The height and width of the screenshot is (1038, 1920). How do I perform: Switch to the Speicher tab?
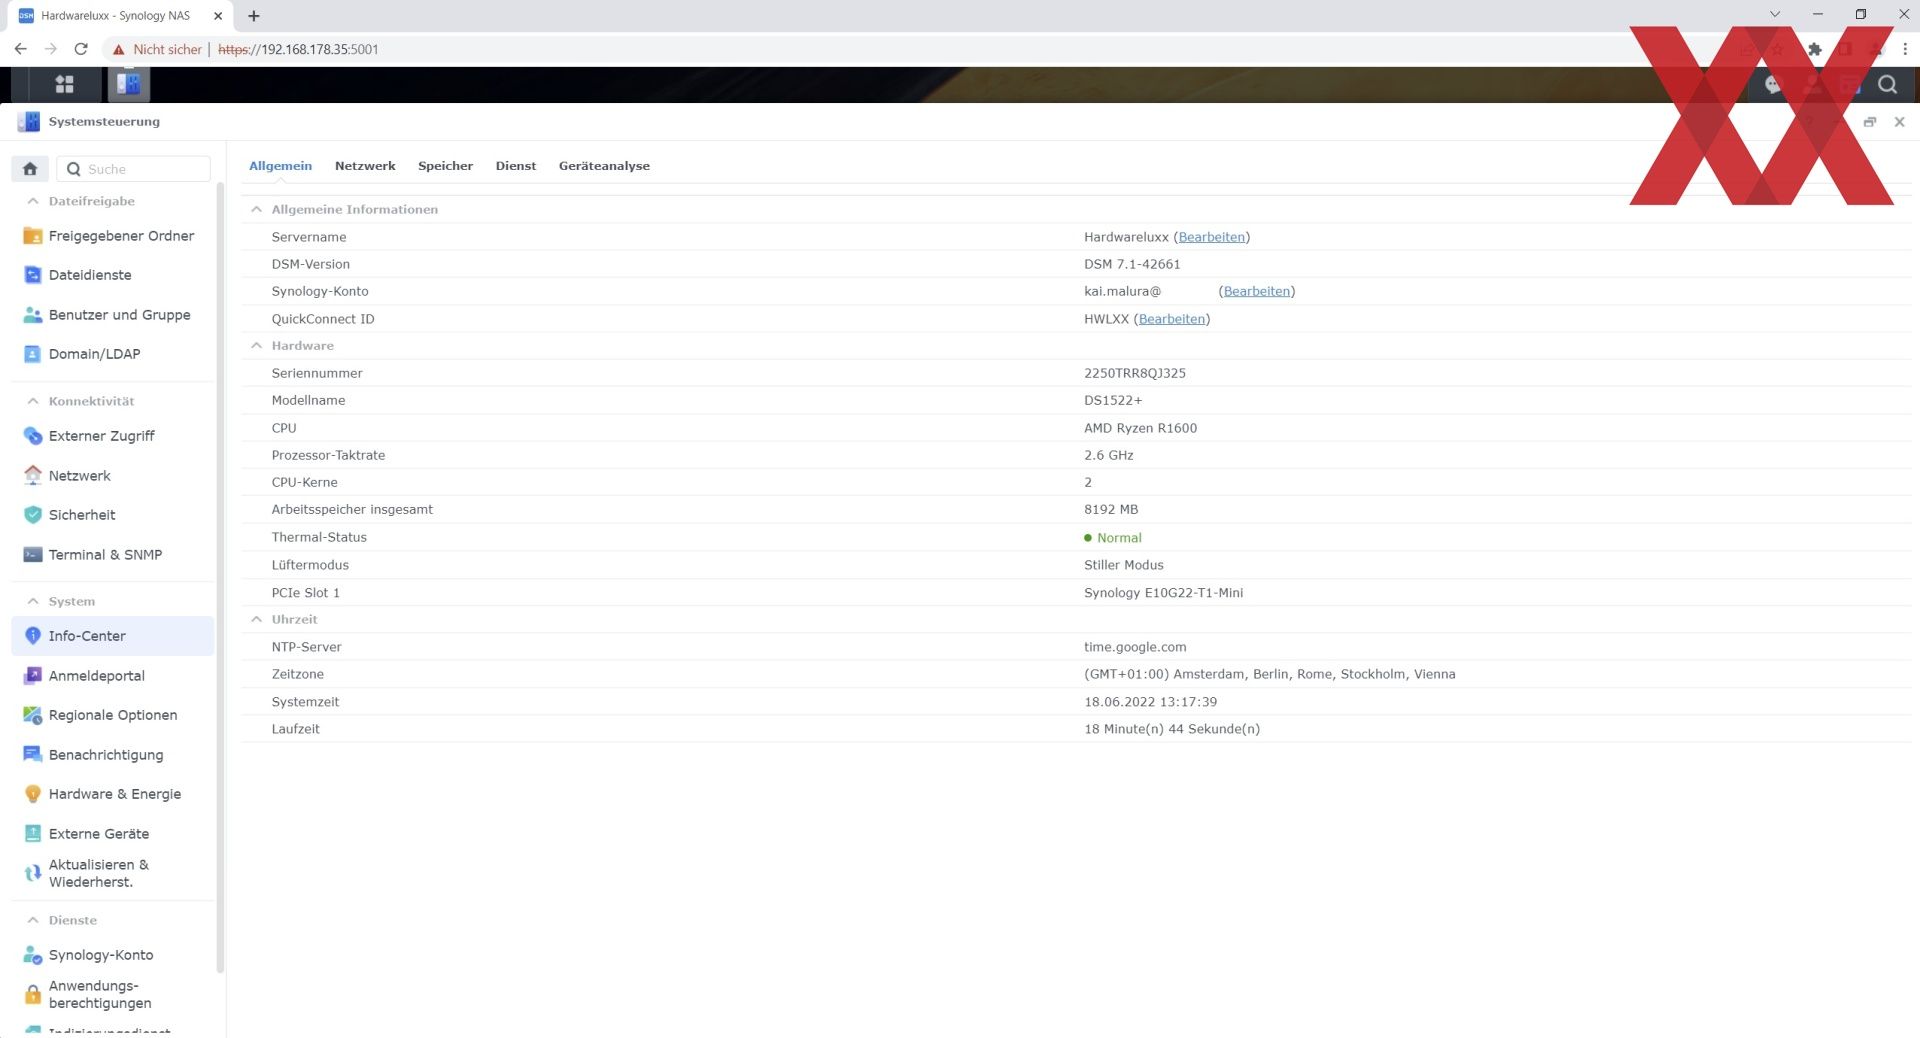coord(445,166)
